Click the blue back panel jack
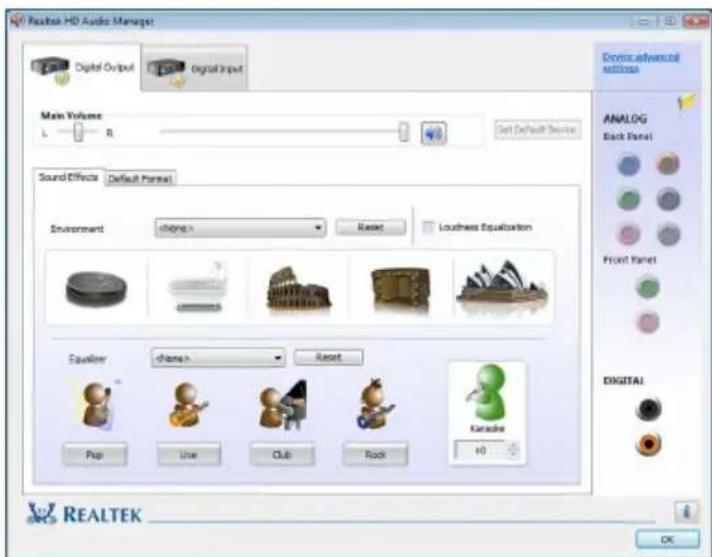This screenshot has width=712, height=557. click(x=629, y=164)
